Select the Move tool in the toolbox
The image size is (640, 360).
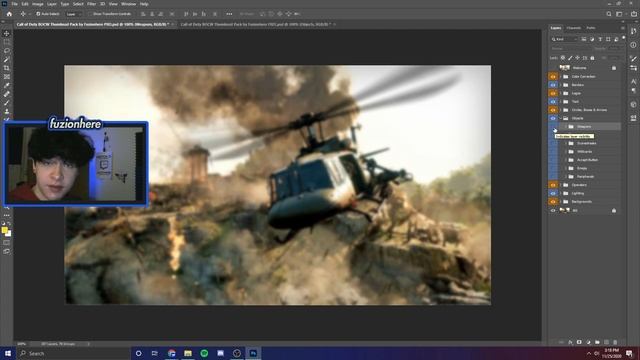tap(7, 33)
